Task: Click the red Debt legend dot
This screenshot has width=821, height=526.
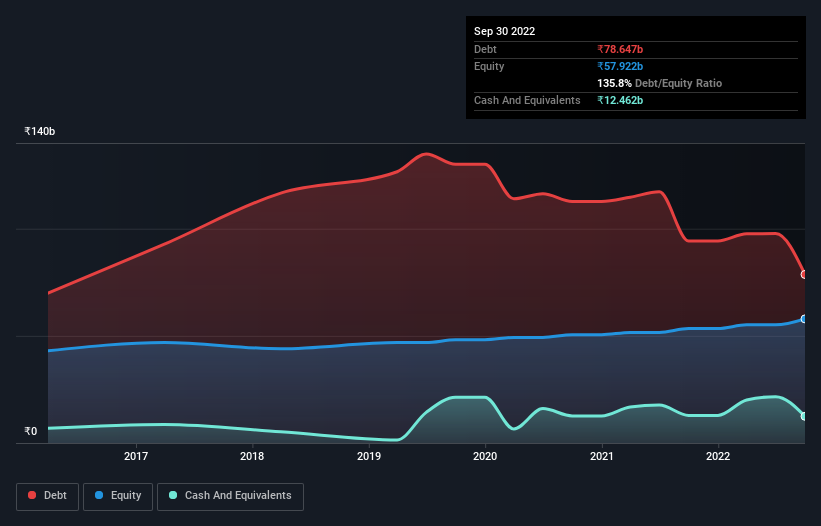Action: point(32,495)
